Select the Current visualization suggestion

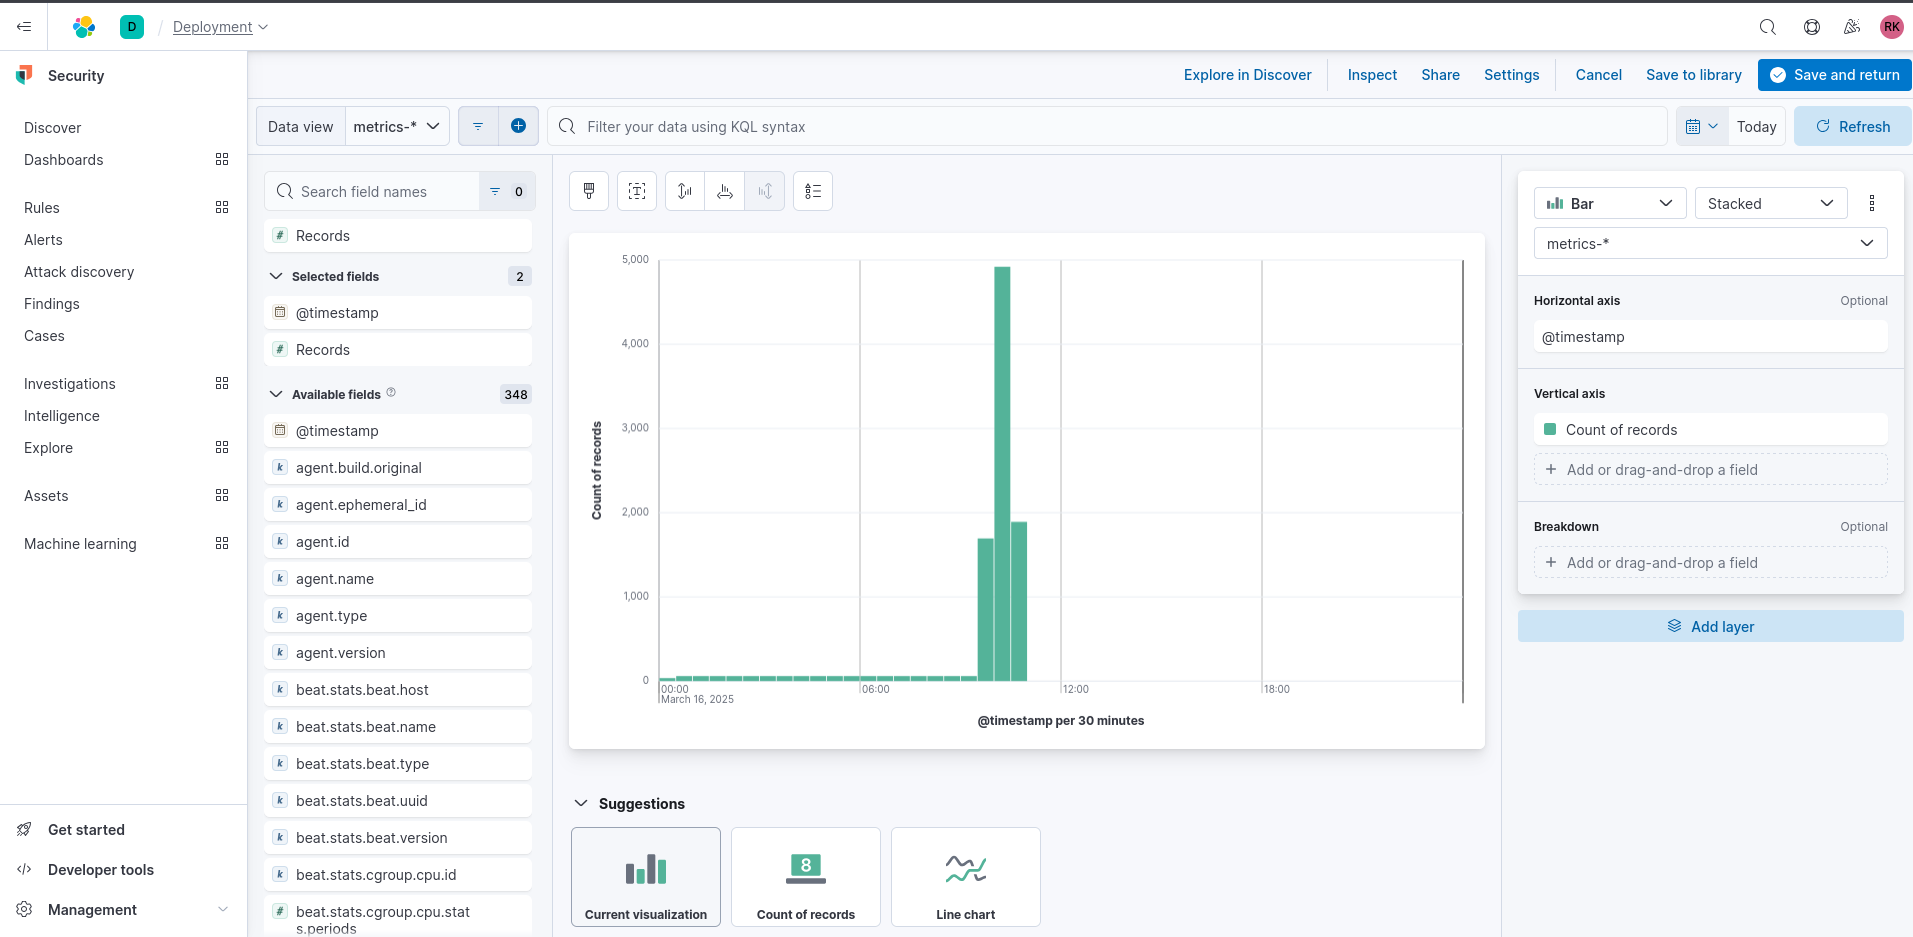point(646,877)
